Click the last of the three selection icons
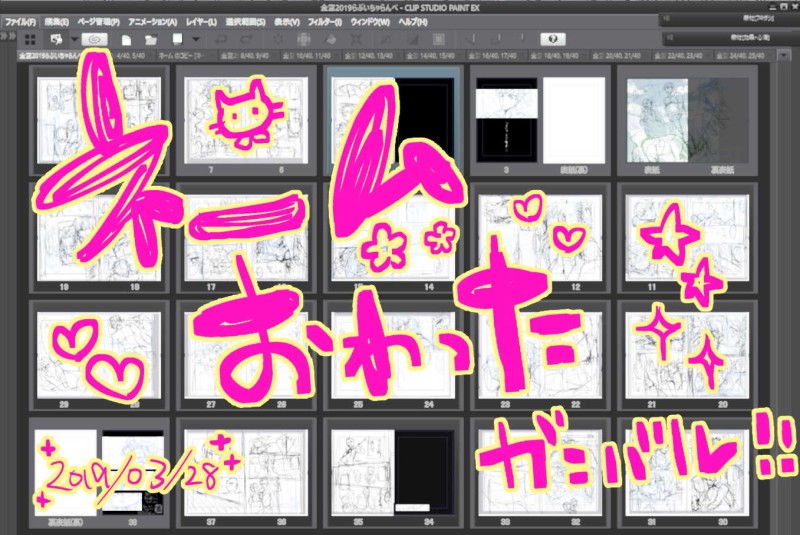 (x=439, y=39)
